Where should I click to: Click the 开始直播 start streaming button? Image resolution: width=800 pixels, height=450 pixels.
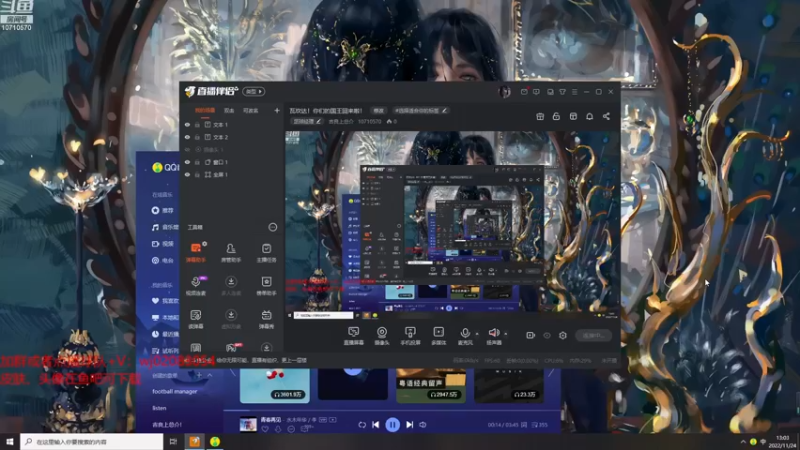(x=592, y=335)
